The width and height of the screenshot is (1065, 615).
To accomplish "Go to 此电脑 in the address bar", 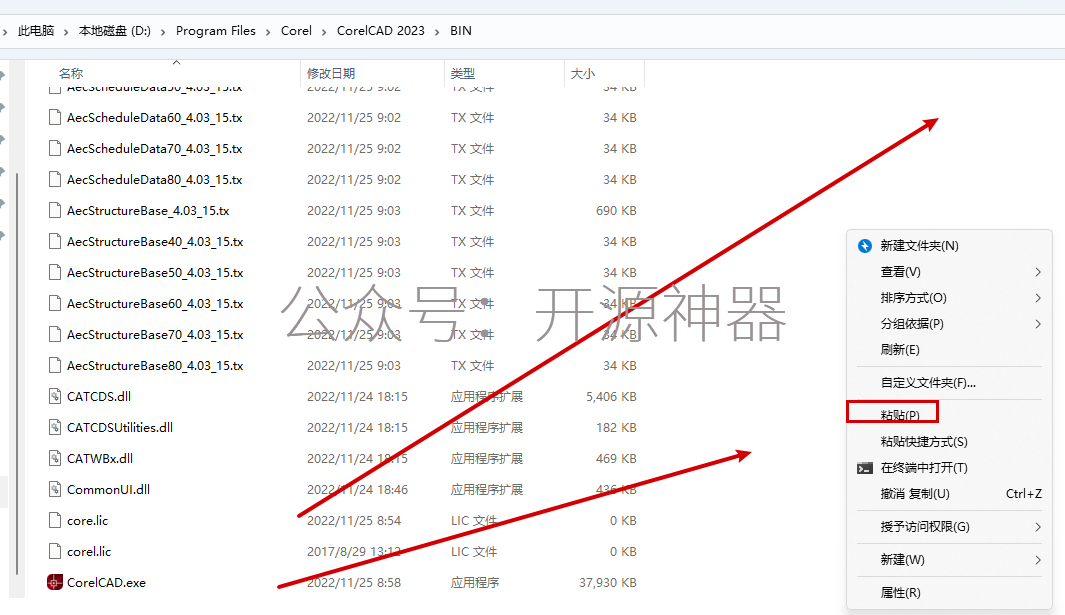I will point(36,31).
